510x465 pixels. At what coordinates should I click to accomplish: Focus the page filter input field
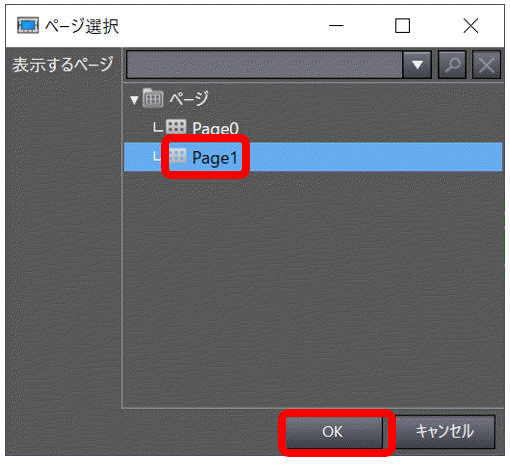click(264, 65)
